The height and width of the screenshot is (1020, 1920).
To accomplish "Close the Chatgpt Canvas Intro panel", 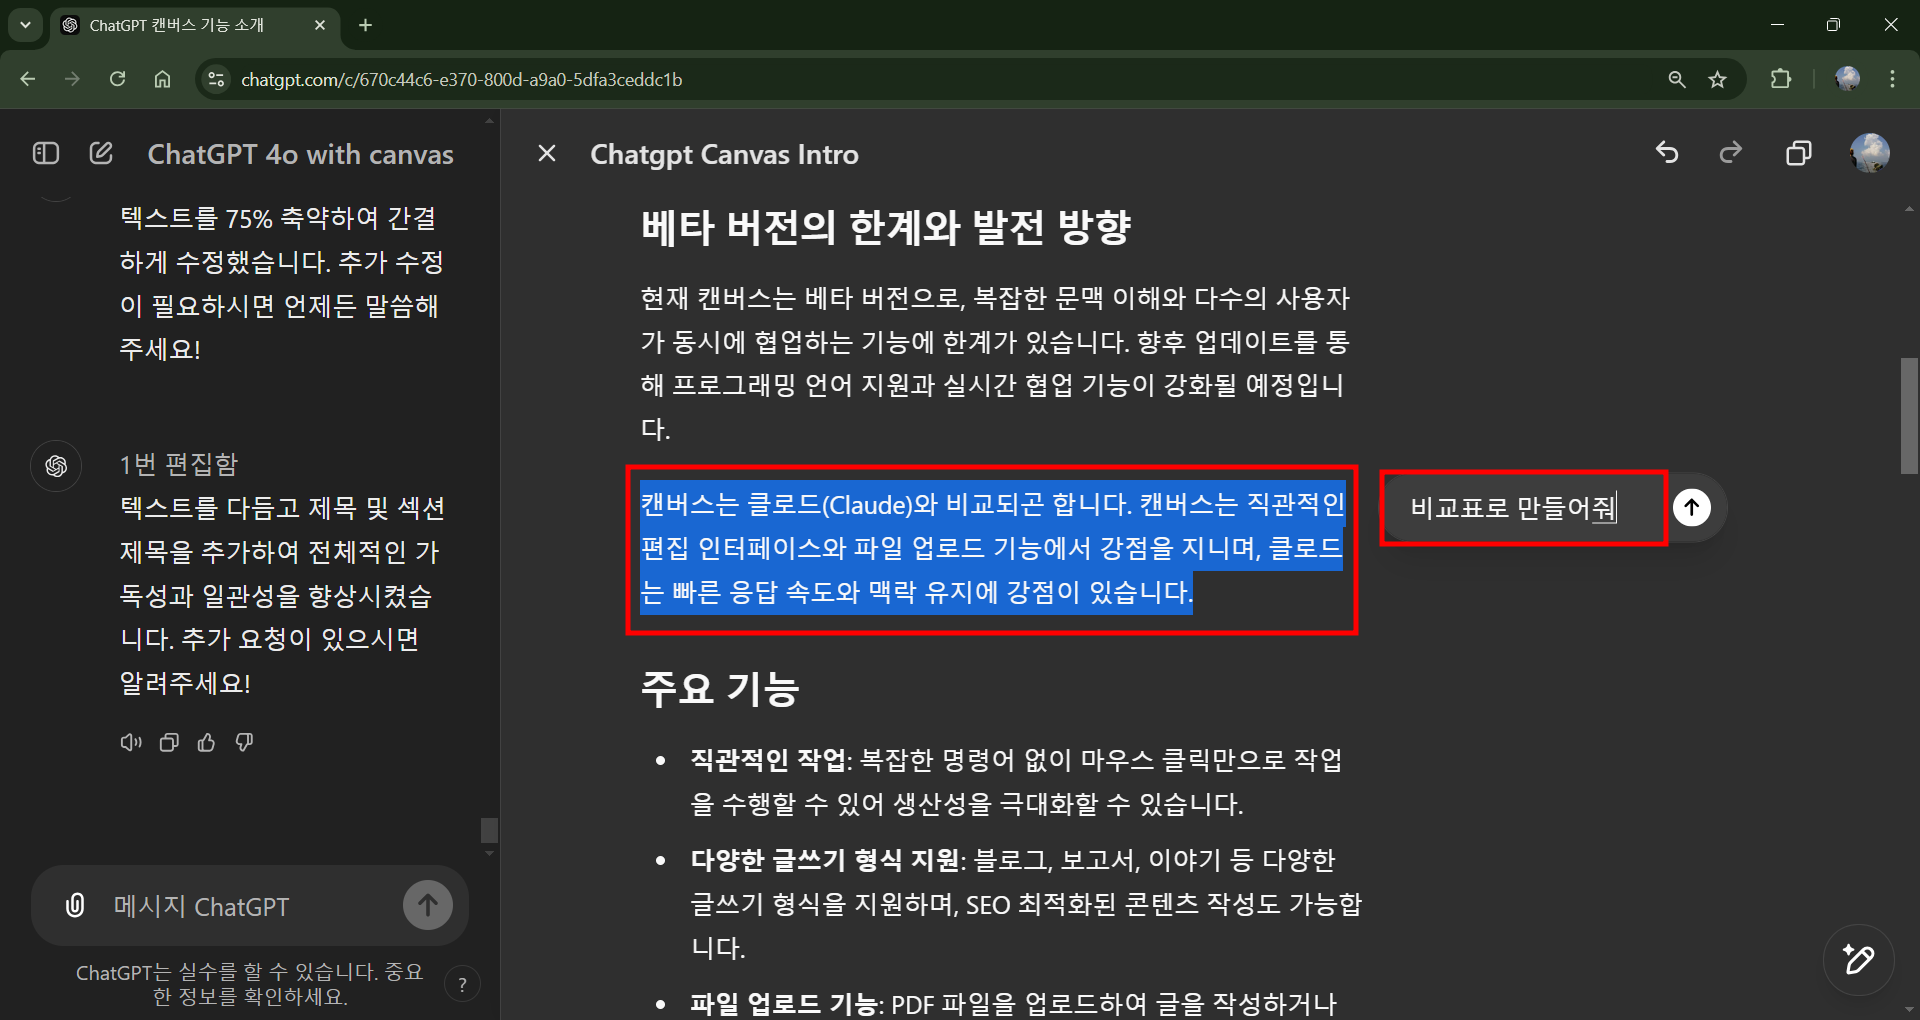I will (547, 153).
